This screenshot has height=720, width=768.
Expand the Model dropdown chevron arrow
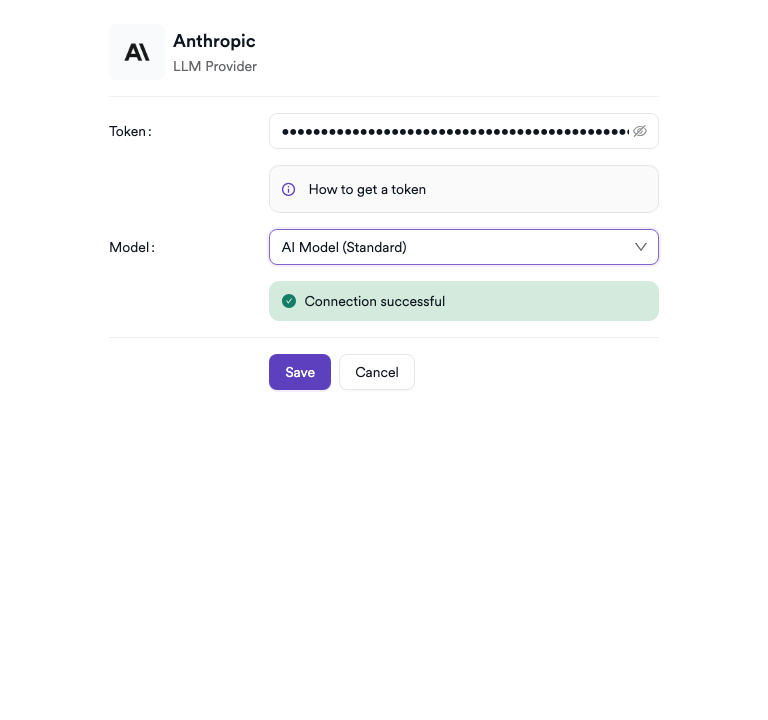(641, 247)
